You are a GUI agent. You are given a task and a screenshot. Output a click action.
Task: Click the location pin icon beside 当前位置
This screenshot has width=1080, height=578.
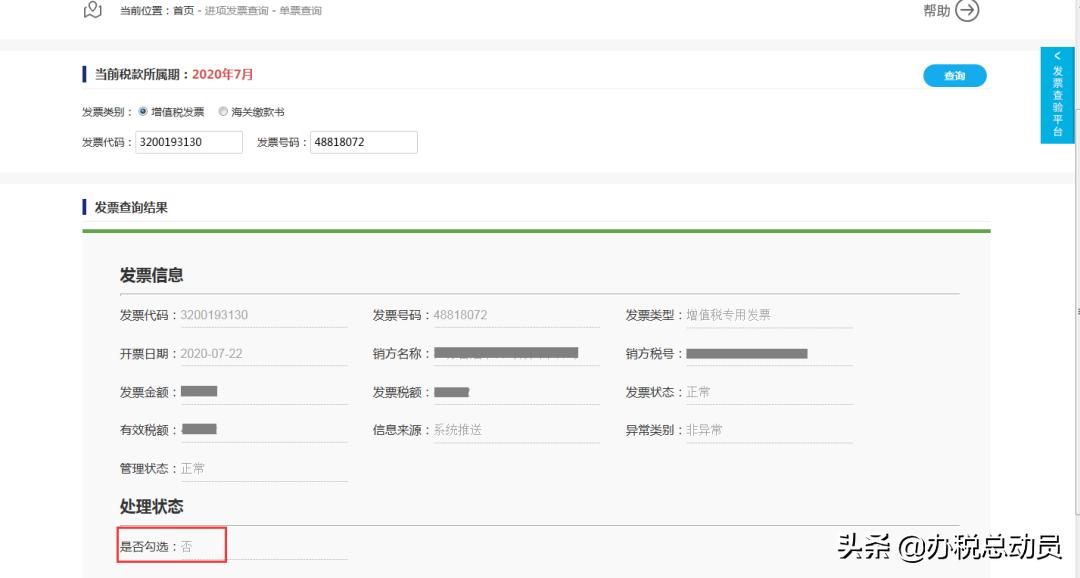coord(92,10)
